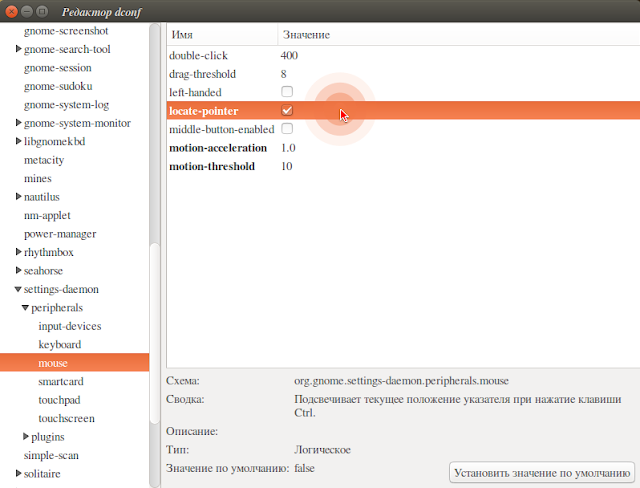Enable the left-handed checkbox
640x488 pixels.
[287, 91]
